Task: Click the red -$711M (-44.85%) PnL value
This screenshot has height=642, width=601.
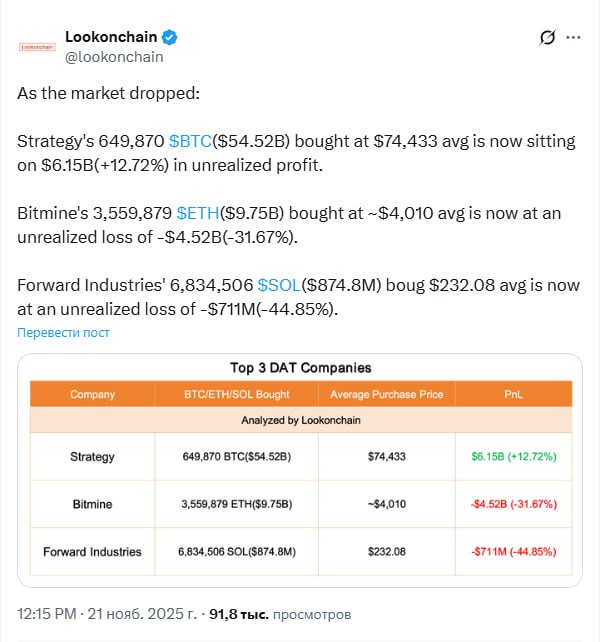Action: 514,552
